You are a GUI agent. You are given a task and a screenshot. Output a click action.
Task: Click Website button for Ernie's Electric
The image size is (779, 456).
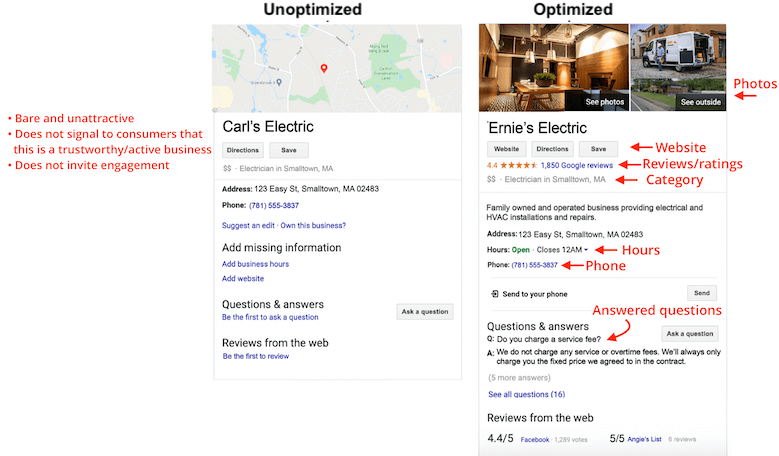pyautogui.click(x=506, y=149)
